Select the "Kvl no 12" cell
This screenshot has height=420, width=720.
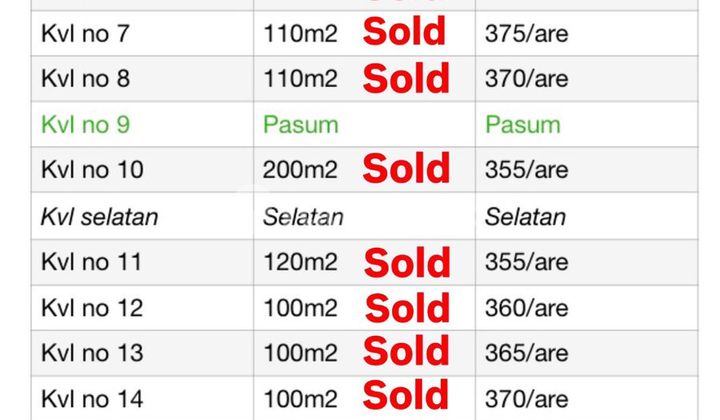(x=91, y=308)
